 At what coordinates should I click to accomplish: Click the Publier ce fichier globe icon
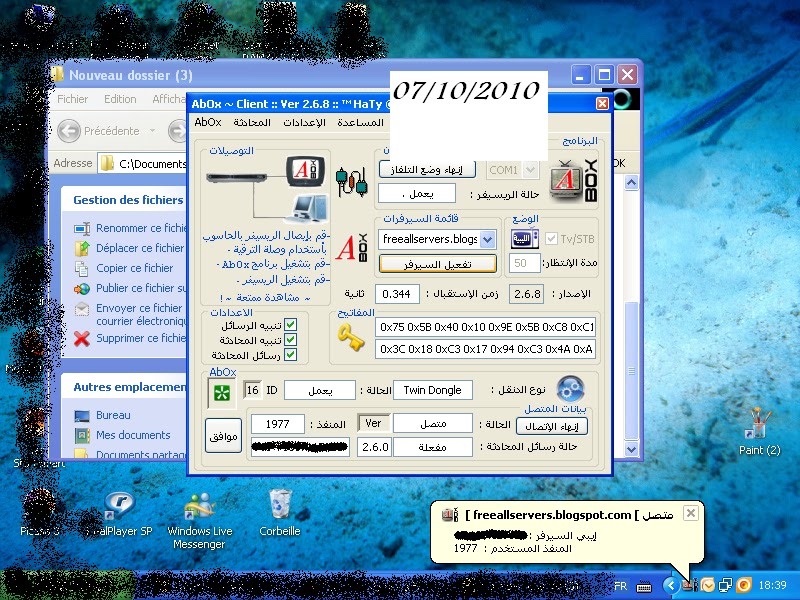(82, 289)
